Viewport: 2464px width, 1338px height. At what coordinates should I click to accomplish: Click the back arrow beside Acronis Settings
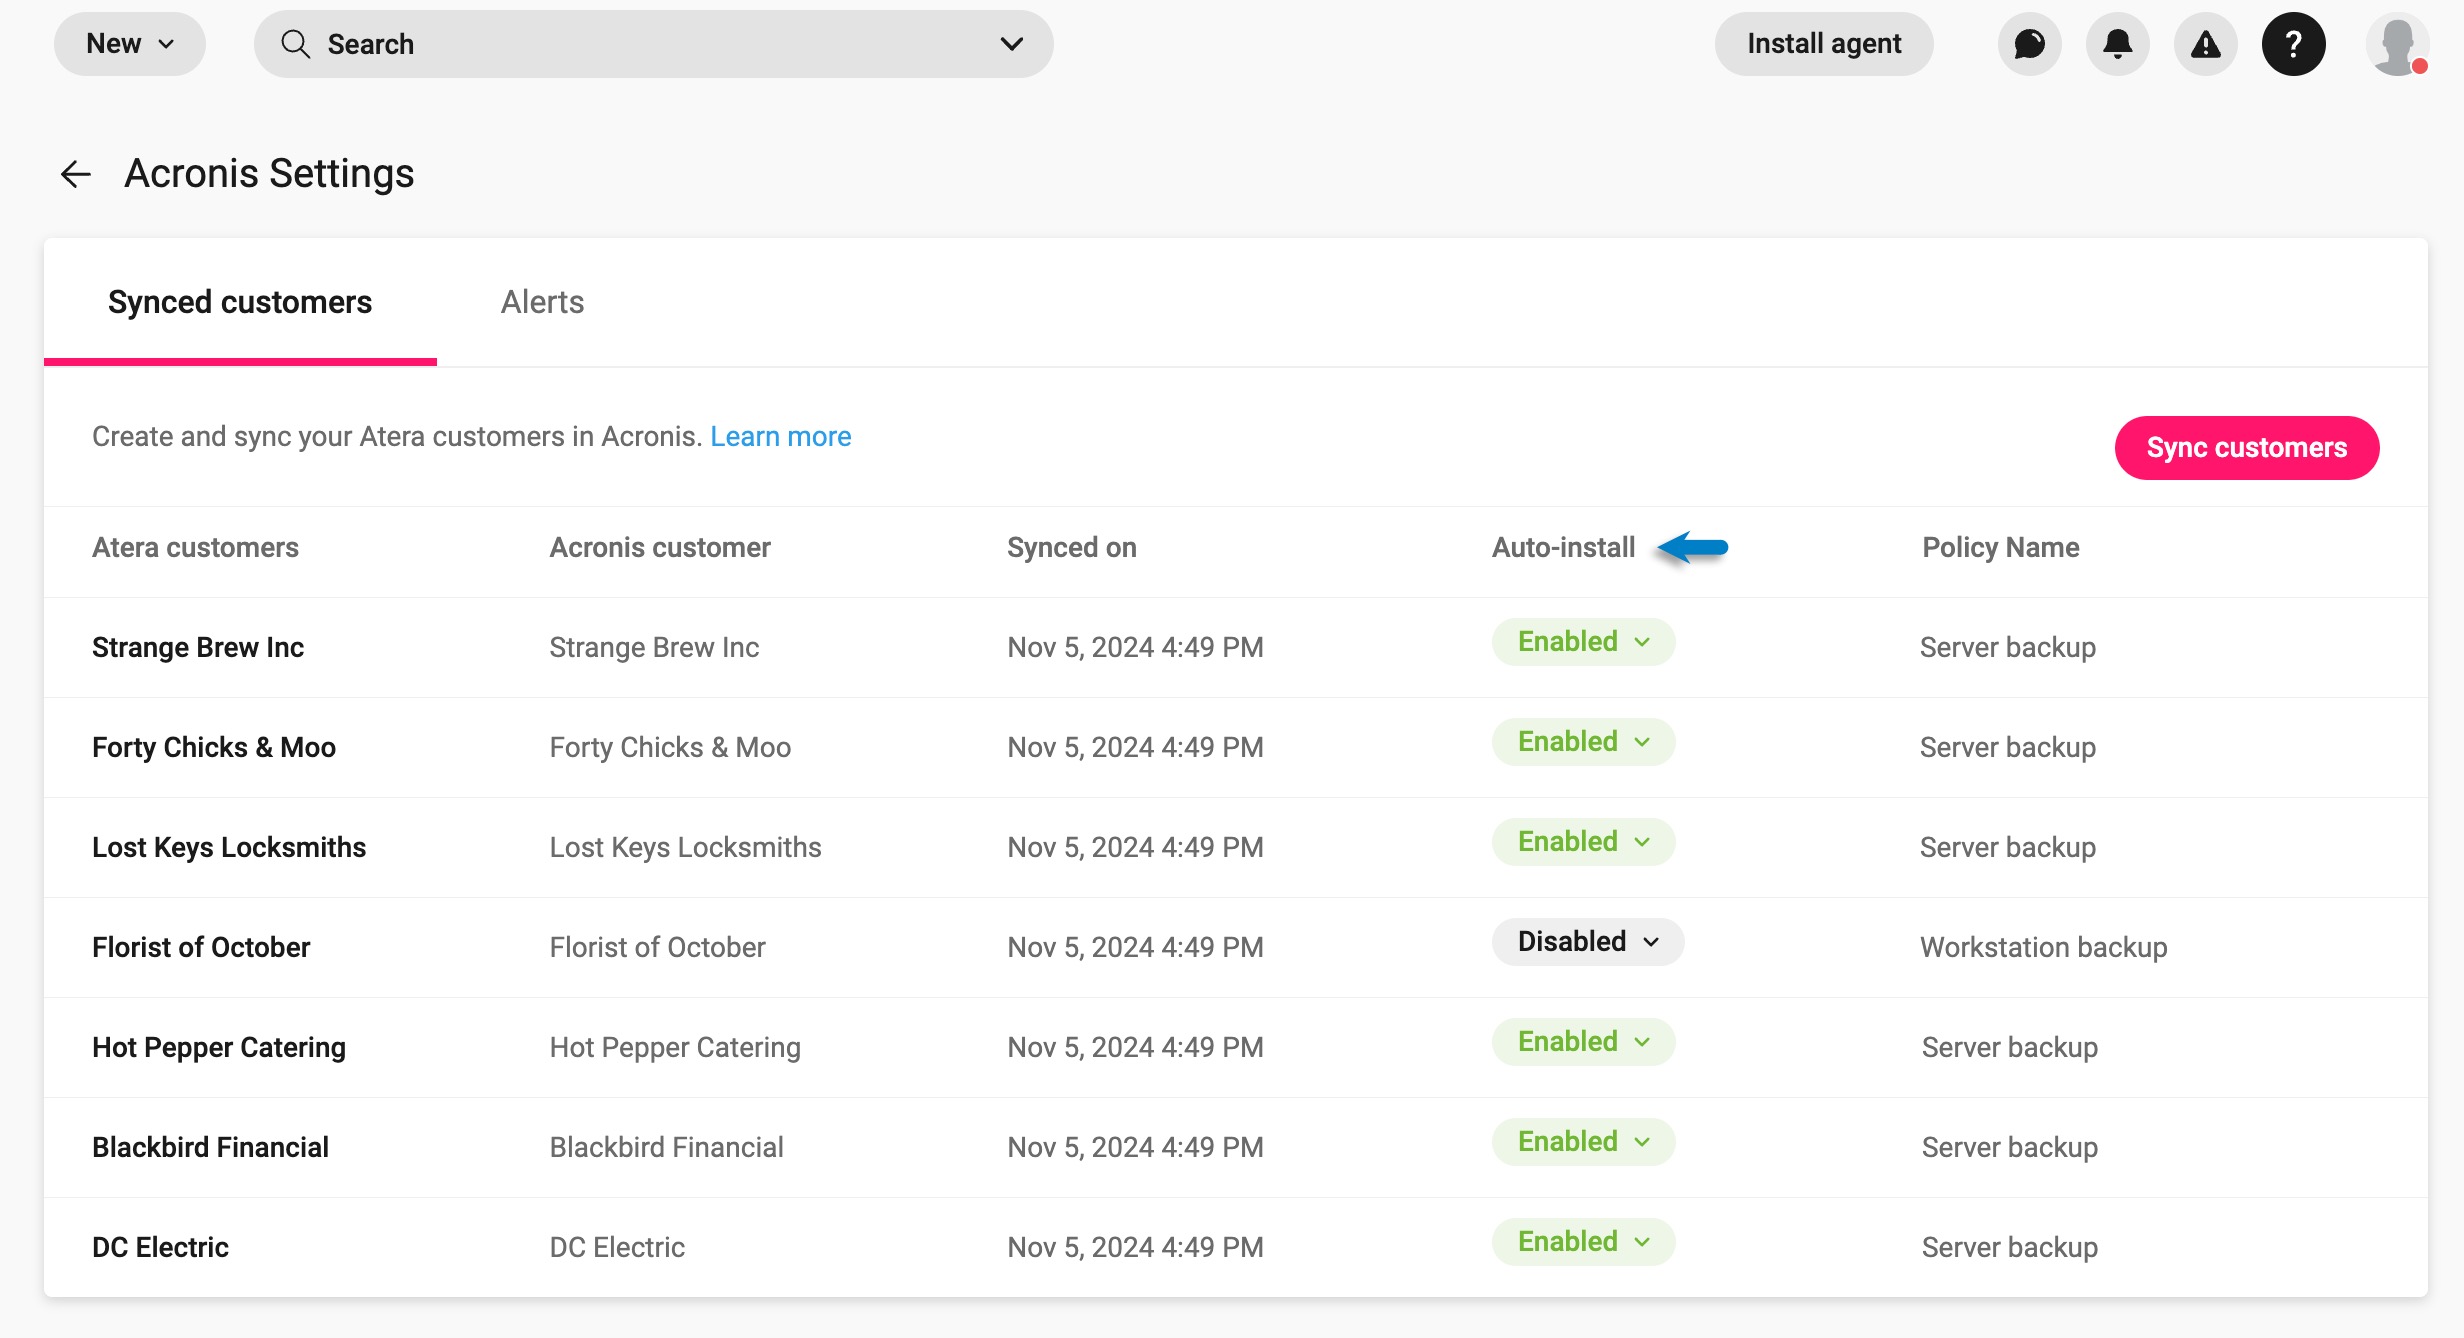click(76, 174)
